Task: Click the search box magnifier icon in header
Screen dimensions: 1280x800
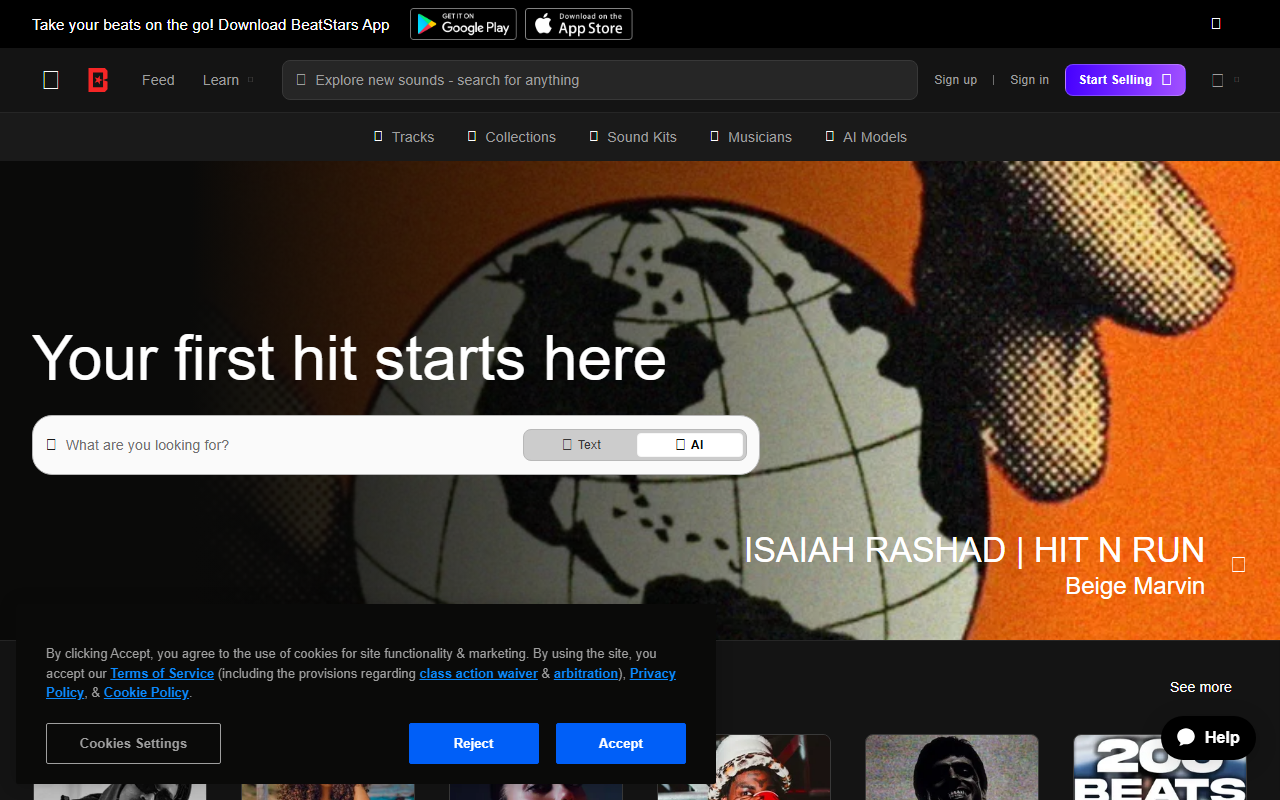Action: [x=301, y=80]
